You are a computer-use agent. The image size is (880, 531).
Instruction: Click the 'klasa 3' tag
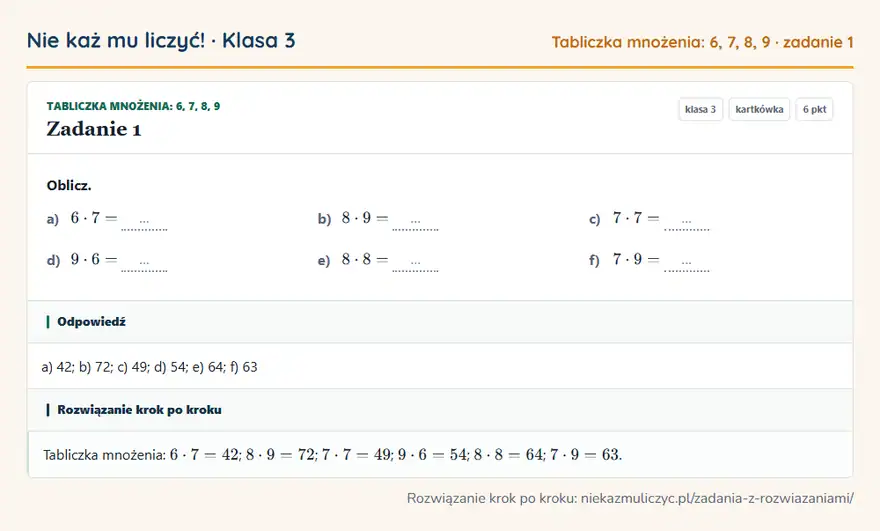point(700,109)
